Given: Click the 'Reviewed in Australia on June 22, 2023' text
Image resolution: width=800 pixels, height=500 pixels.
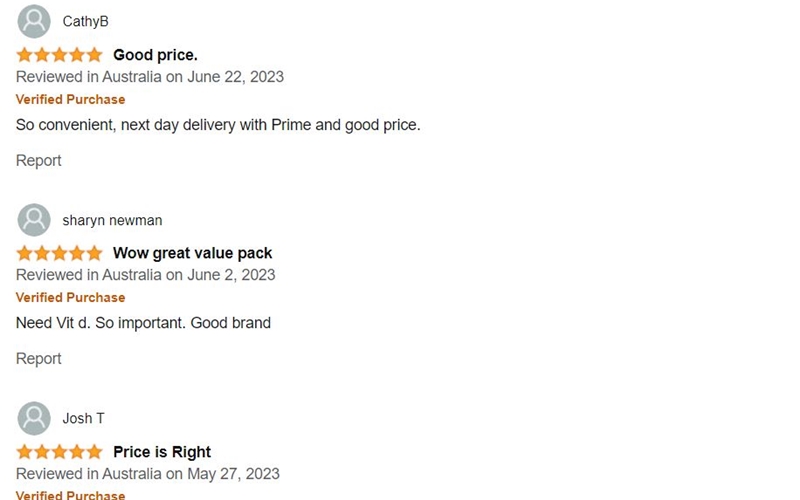Looking at the screenshot, I should click(150, 77).
